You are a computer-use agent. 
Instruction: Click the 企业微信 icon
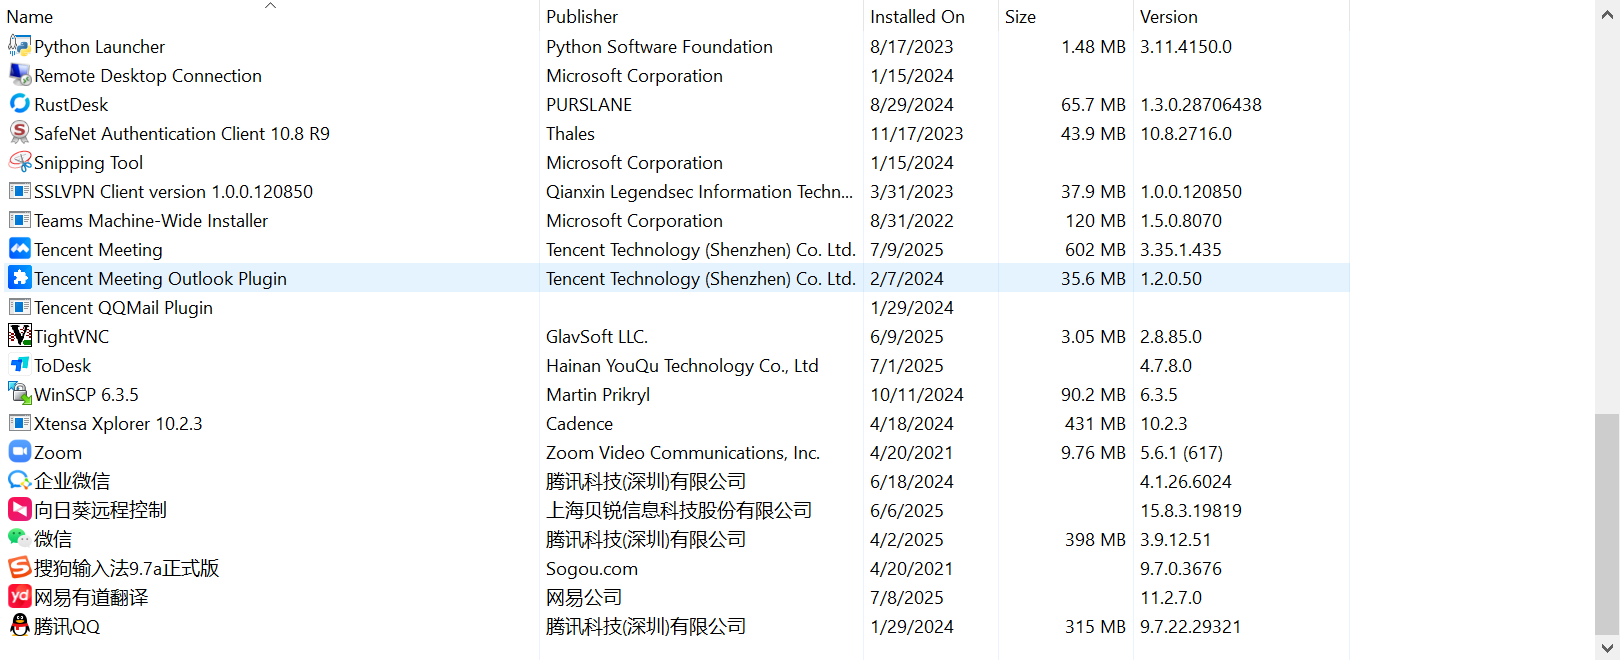(19, 481)
